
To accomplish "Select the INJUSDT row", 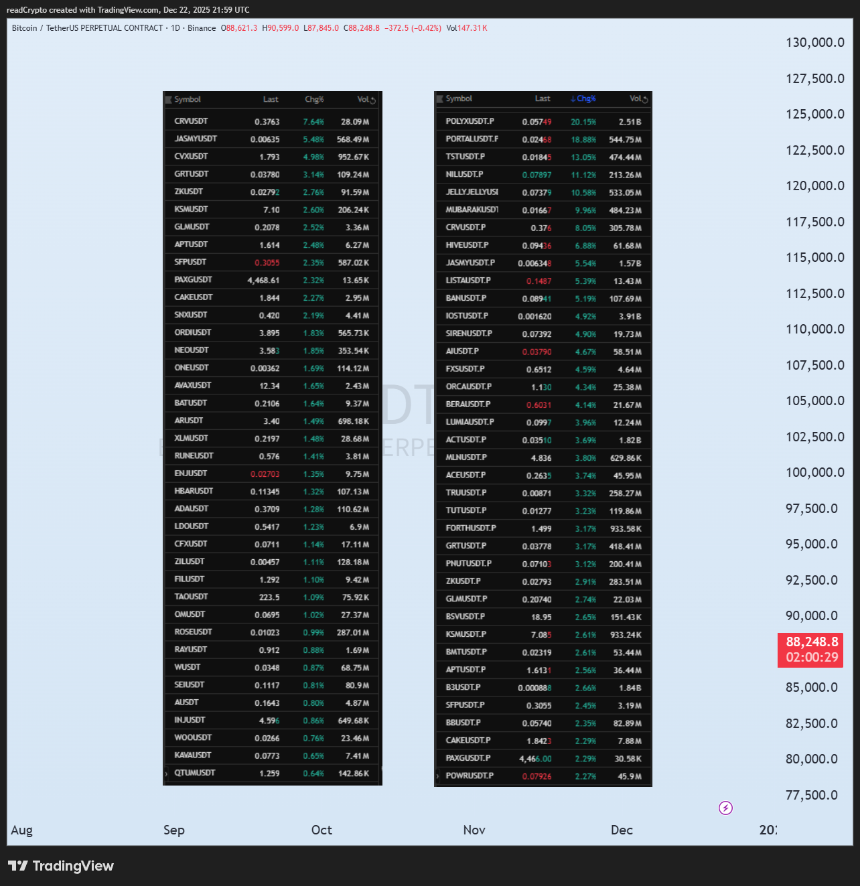I will (272, 720).
